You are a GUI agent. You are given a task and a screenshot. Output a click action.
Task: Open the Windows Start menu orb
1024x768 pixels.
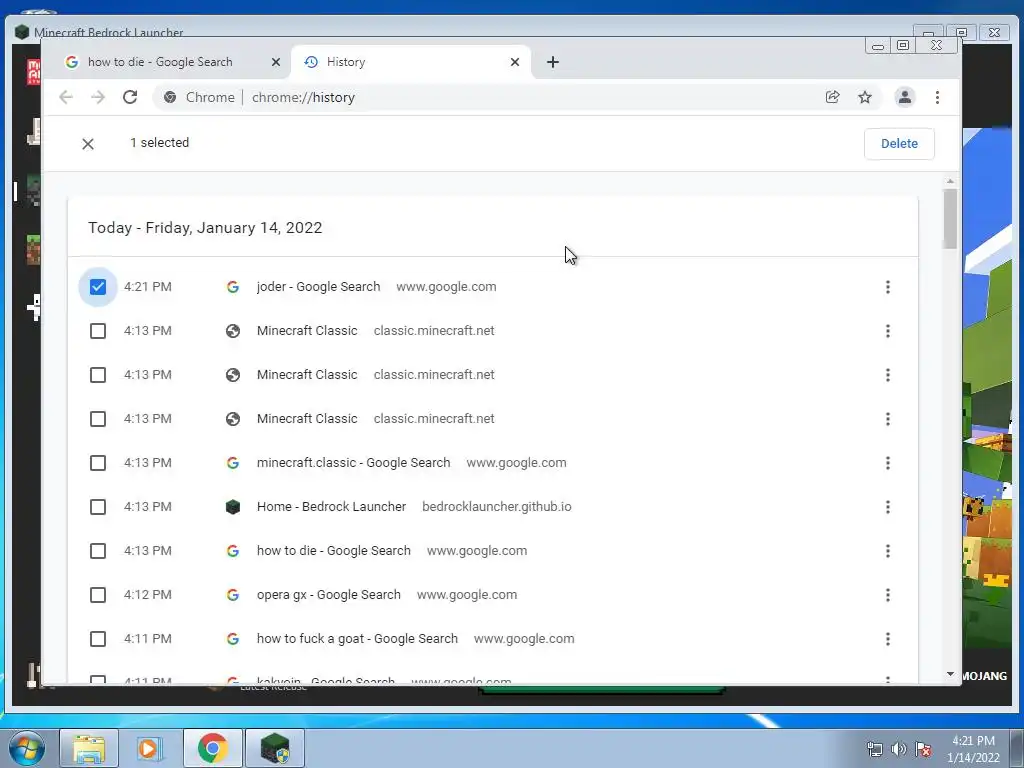[27, 748]
